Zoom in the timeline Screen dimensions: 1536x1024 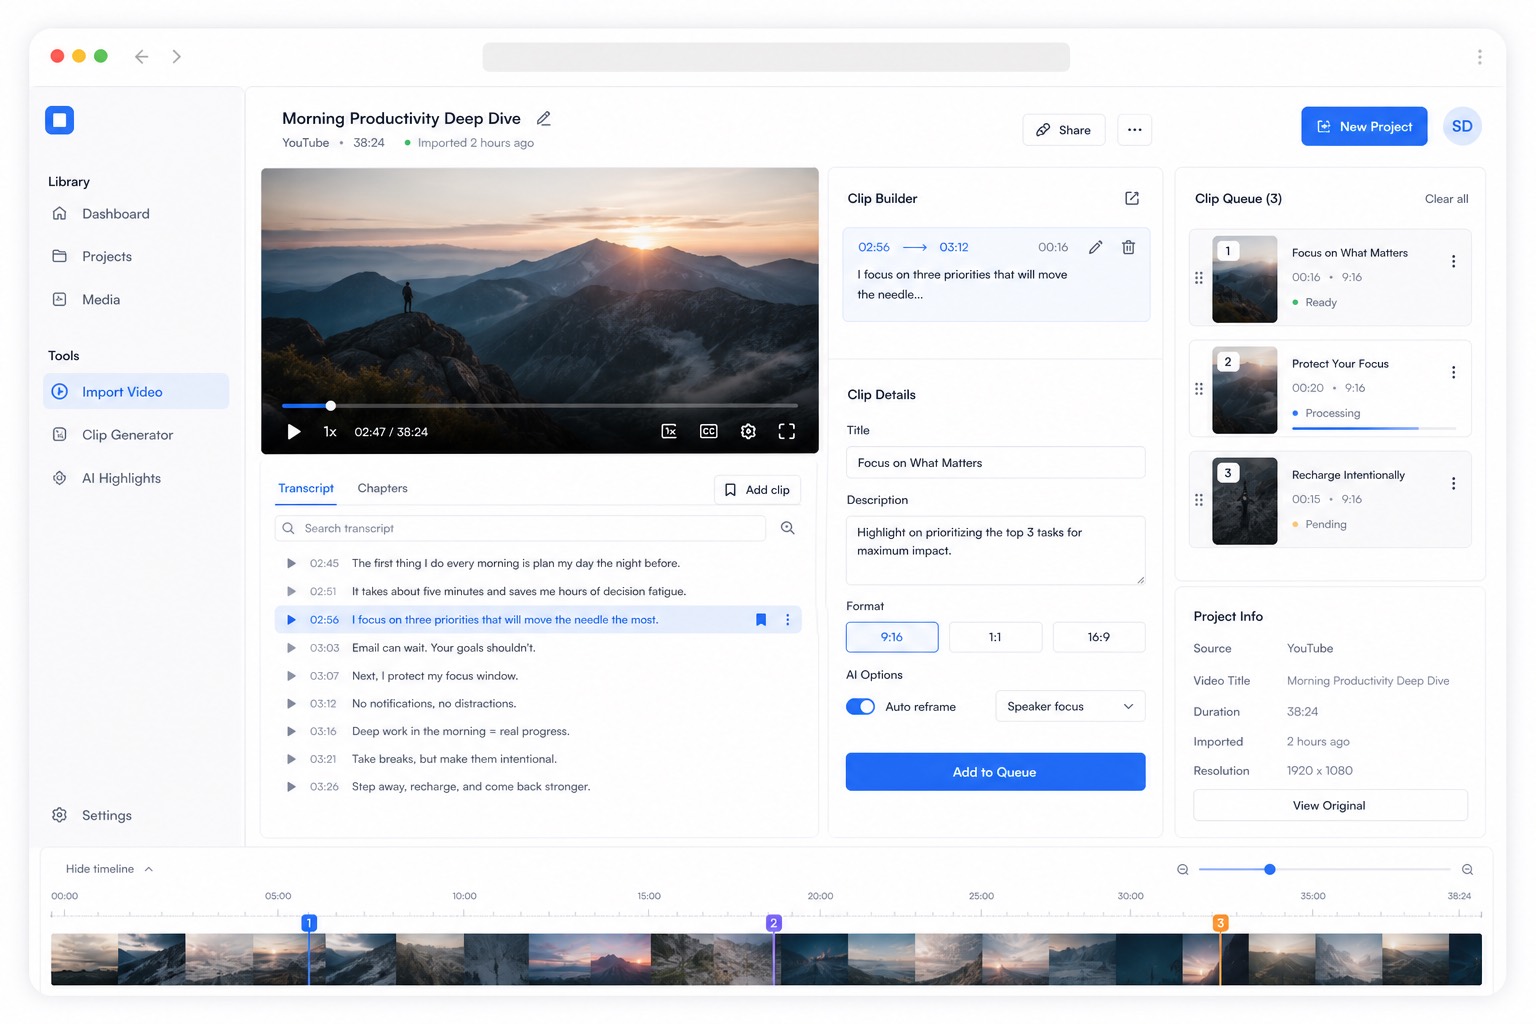click(1467, 870)
